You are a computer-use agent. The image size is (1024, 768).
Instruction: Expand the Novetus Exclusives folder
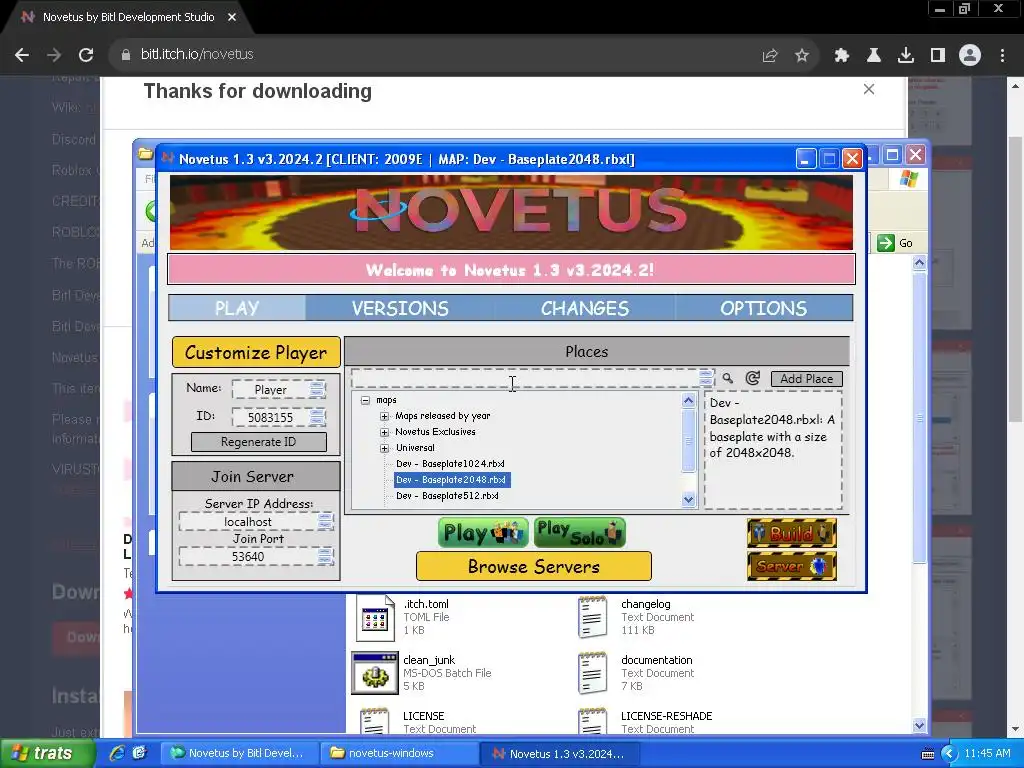coord(385,432)
